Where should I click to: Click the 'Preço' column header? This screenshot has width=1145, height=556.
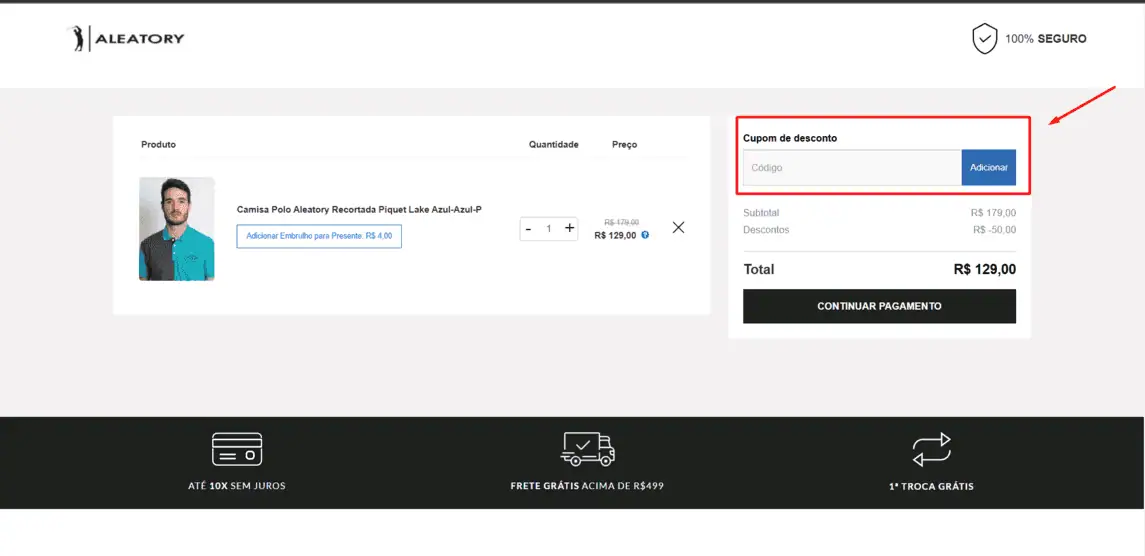tap(624, 145)
